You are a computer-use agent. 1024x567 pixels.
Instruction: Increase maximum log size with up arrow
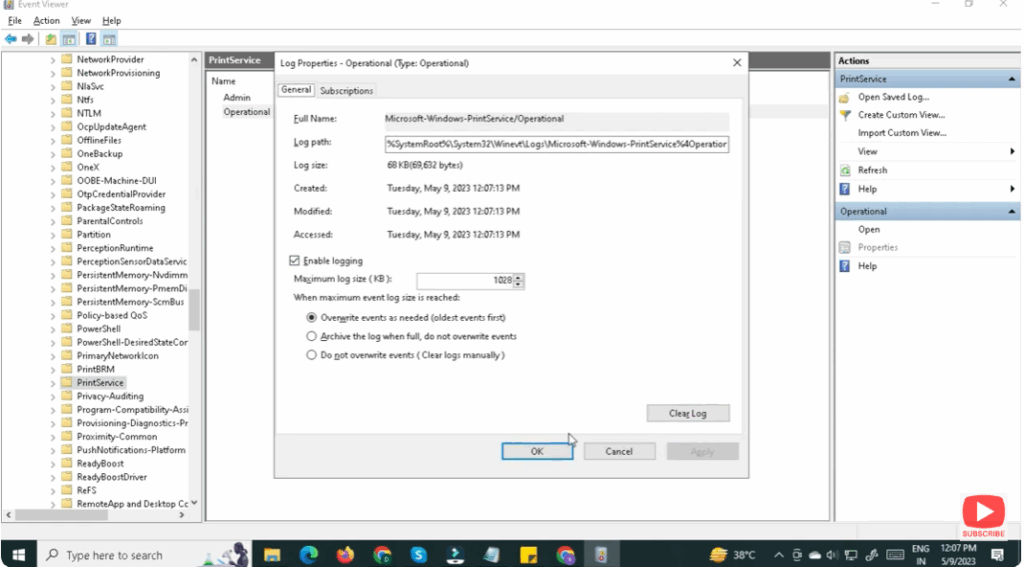pyautogui.click(x=519, y=278)
